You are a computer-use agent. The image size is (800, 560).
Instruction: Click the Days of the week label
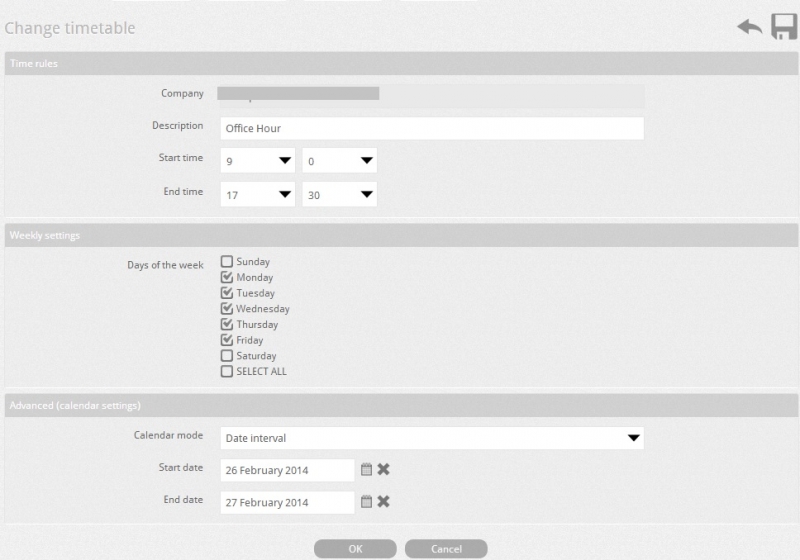[x=165, y=265]
